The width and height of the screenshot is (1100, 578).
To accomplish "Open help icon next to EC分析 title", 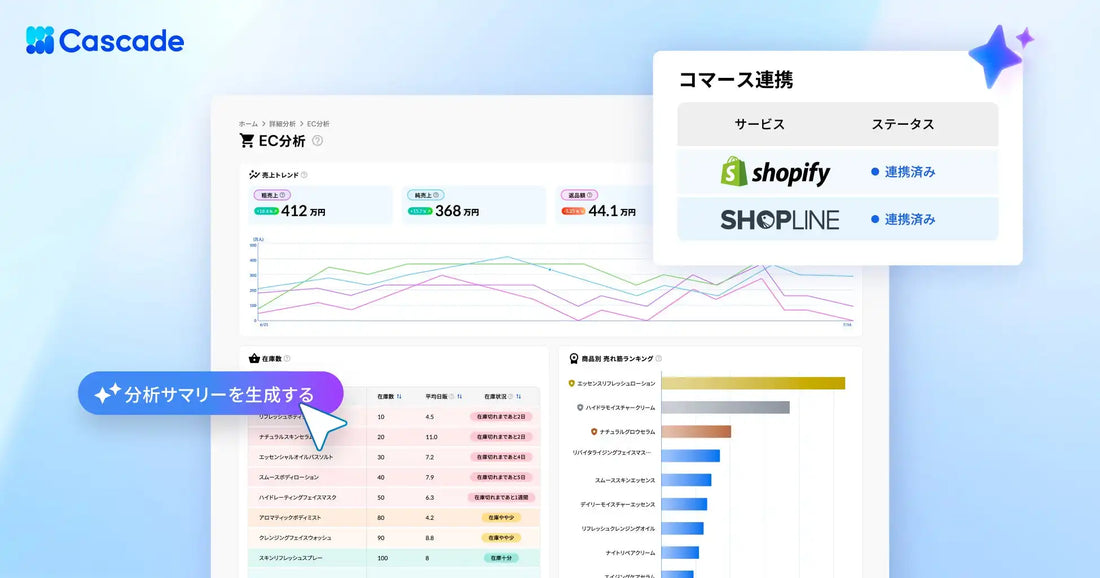I will click(317, 140).
